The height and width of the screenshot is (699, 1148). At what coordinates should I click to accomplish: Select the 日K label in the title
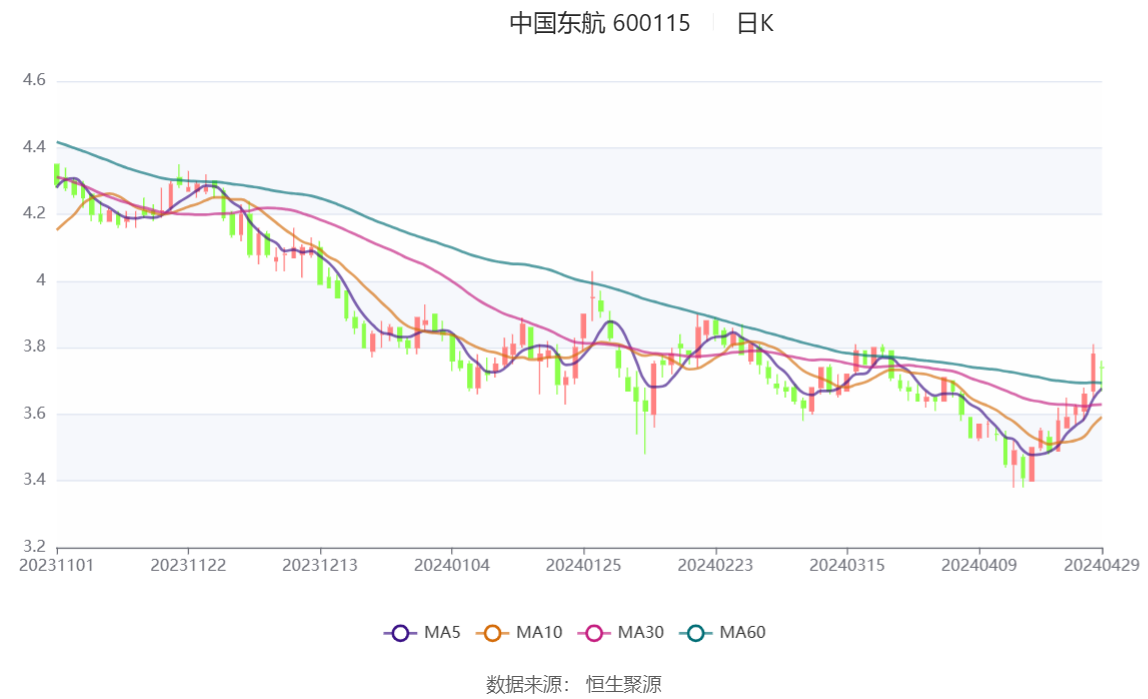tap(755, 24)
